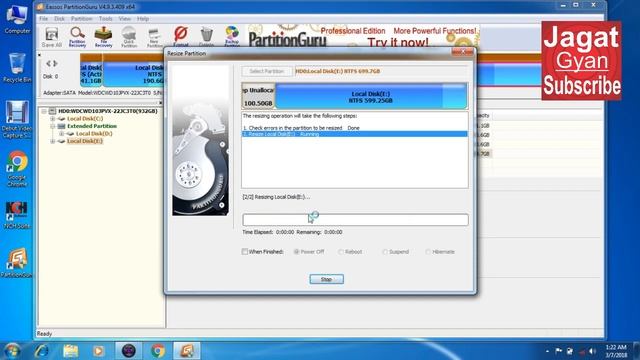640x360 pixels.
Task: Click the Delete trash-can toolbar icon
Action: tap(207, 37)
